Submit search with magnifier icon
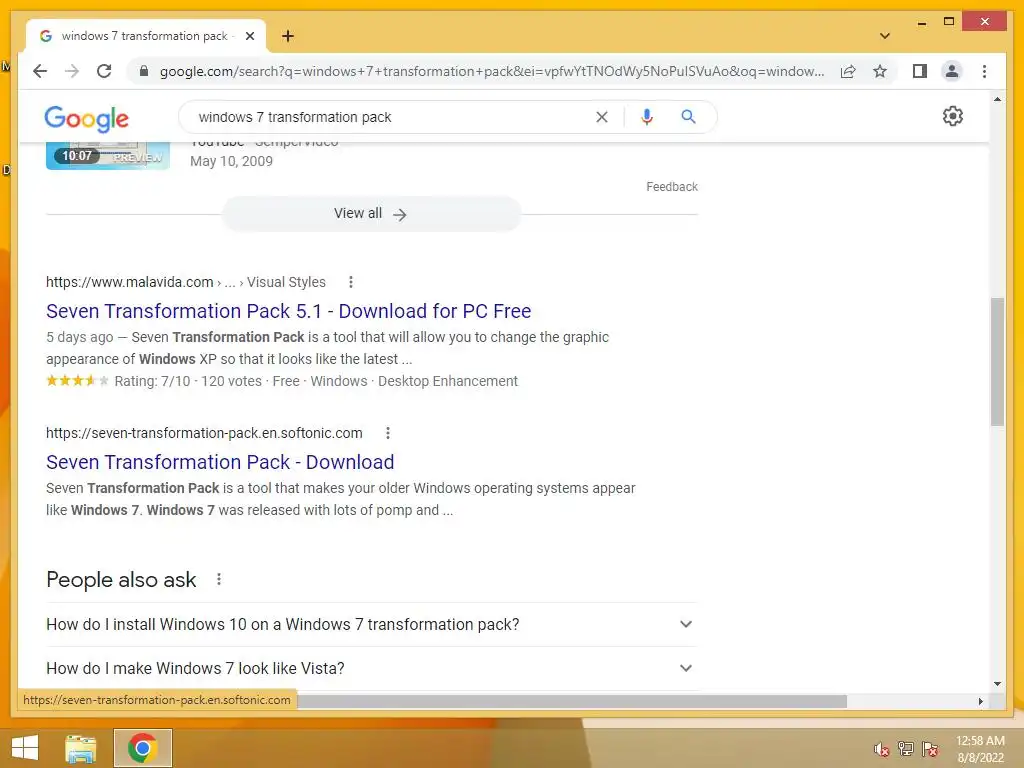Viewport: 1024px width, 768px height. click(x=688, y=117)
